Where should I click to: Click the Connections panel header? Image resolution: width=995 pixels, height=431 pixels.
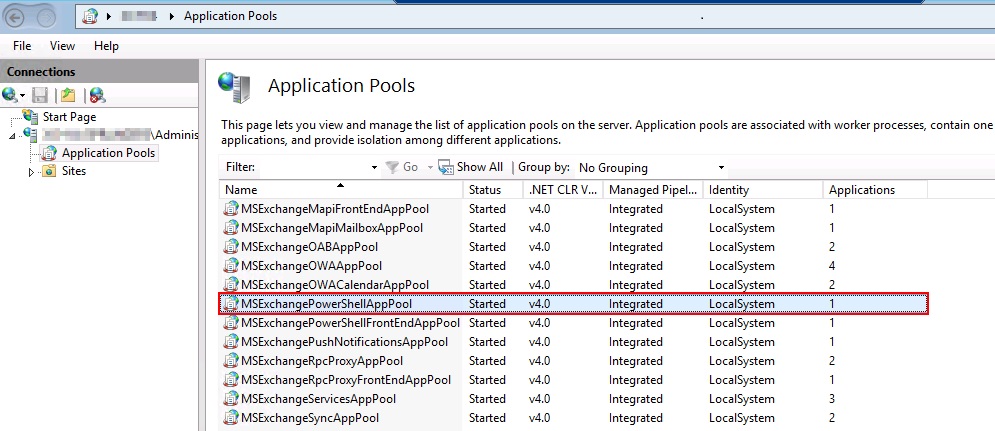[99, 72]
